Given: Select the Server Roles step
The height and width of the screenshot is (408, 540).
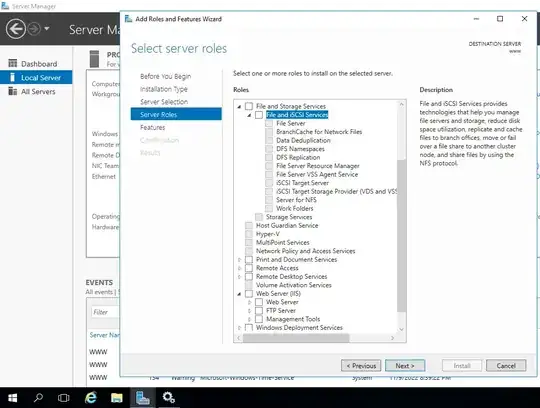Looking at the screenshot, I should pos(176,114).
